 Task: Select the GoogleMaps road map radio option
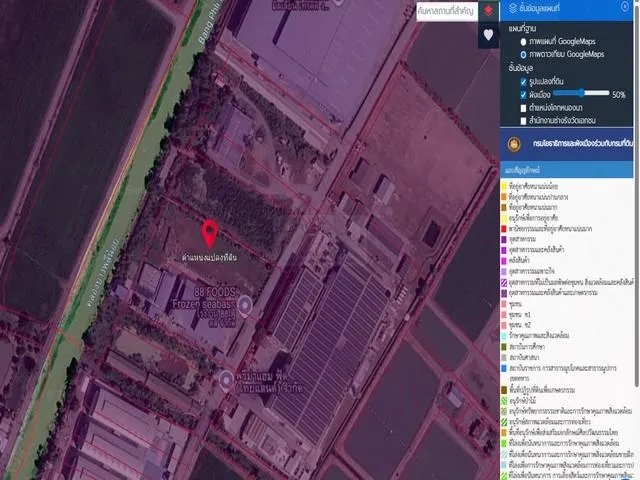click(x=523, y=42)
